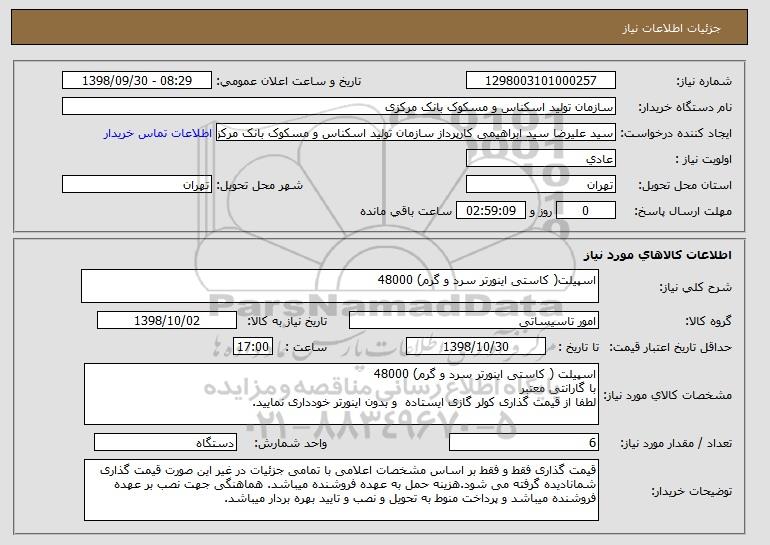
Task: Click the label حداقل تاریخ اعتبار قیمت
Action: (671, 348)
